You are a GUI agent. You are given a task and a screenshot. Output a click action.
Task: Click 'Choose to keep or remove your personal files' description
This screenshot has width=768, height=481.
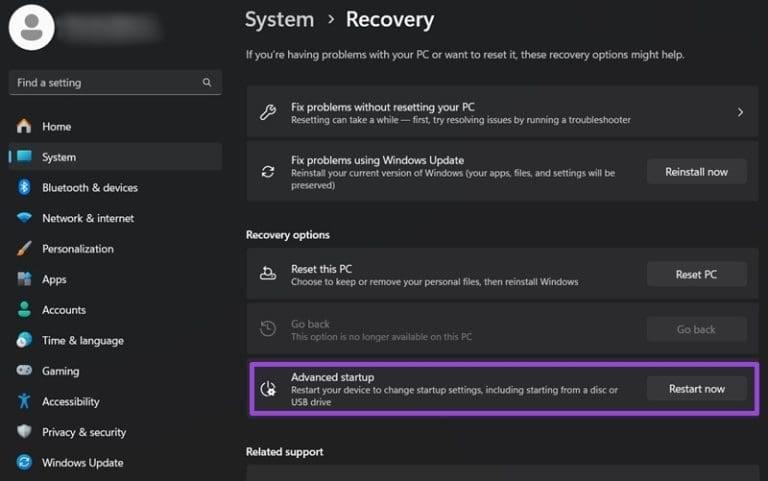click(x=434, y=282)
